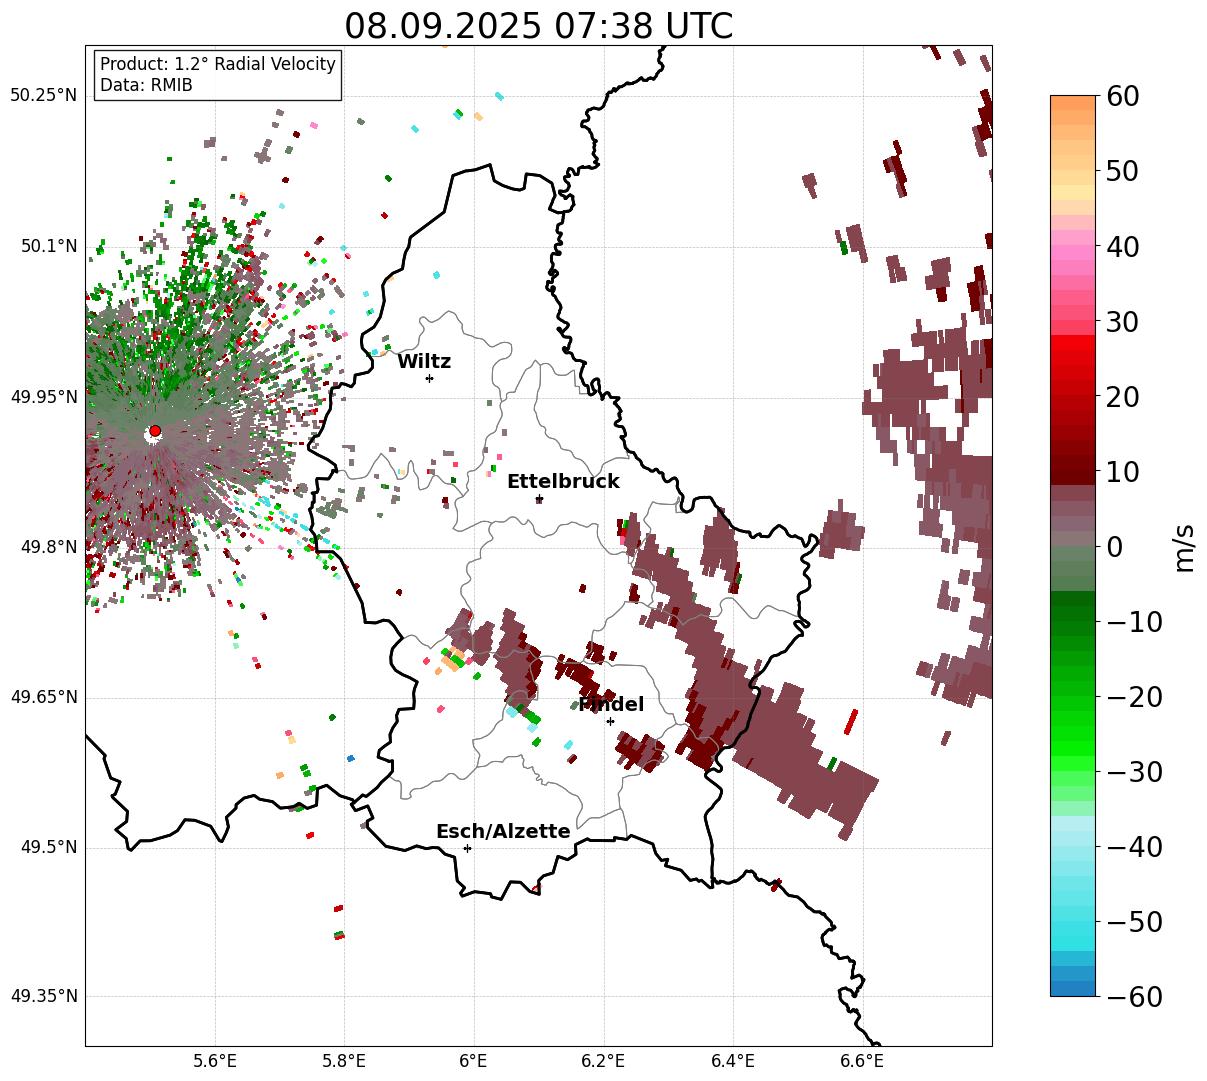Viewport: 1207px width, 1081px height.
Task: Click the Wiltz cross marker
Action: 429,378
